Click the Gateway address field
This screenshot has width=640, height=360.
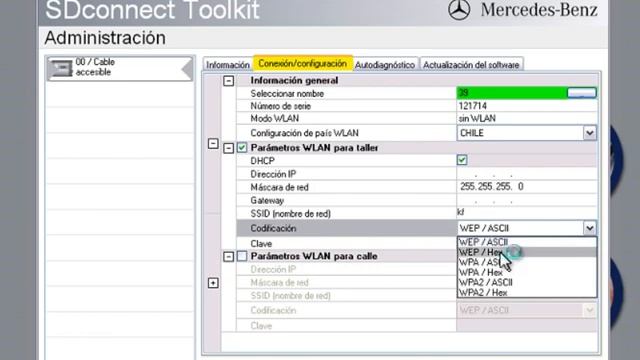pos(527,200)
